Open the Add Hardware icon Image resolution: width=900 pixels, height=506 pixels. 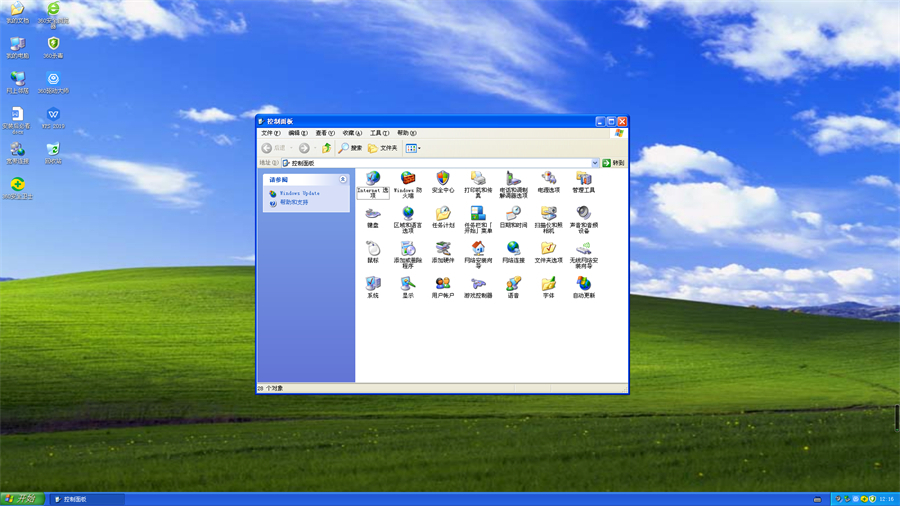tap(443, 252)
